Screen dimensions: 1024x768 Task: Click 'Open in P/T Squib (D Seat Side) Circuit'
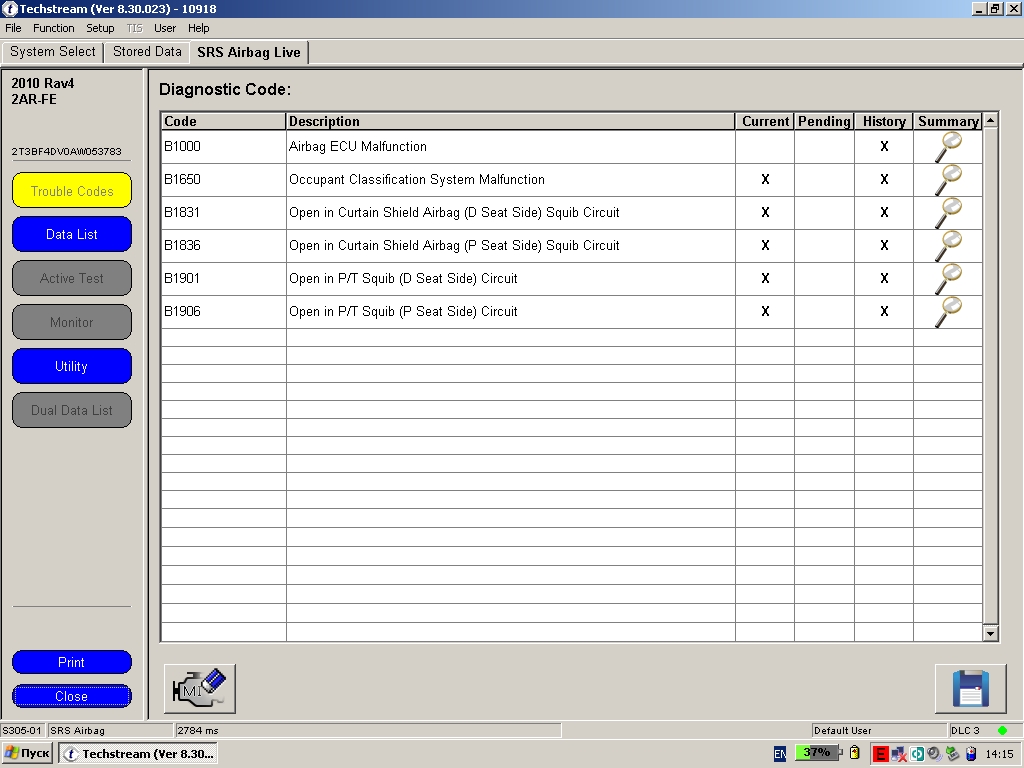tap(403, 279)
